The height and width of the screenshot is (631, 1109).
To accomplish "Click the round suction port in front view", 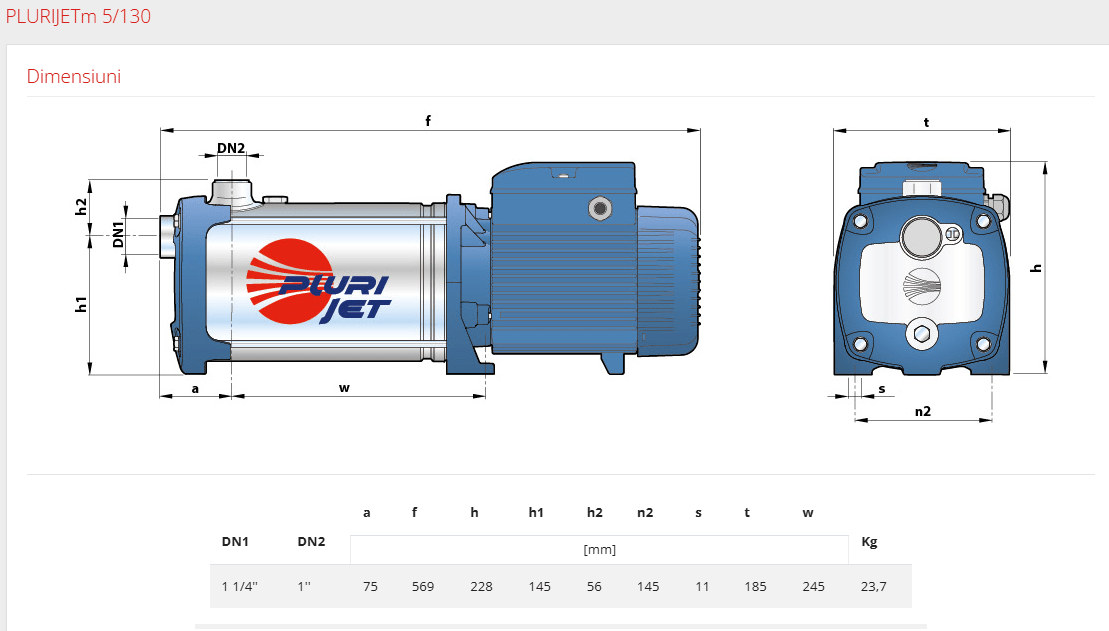I will coord(920,237).
